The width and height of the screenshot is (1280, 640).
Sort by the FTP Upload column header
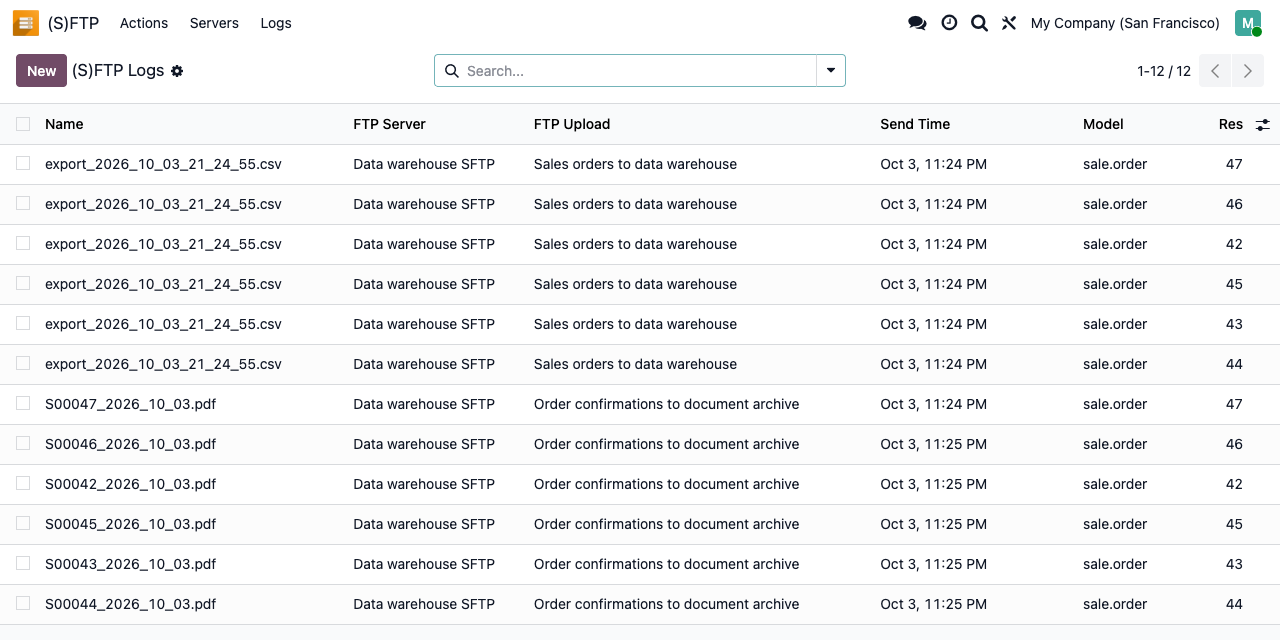(572, 124)
